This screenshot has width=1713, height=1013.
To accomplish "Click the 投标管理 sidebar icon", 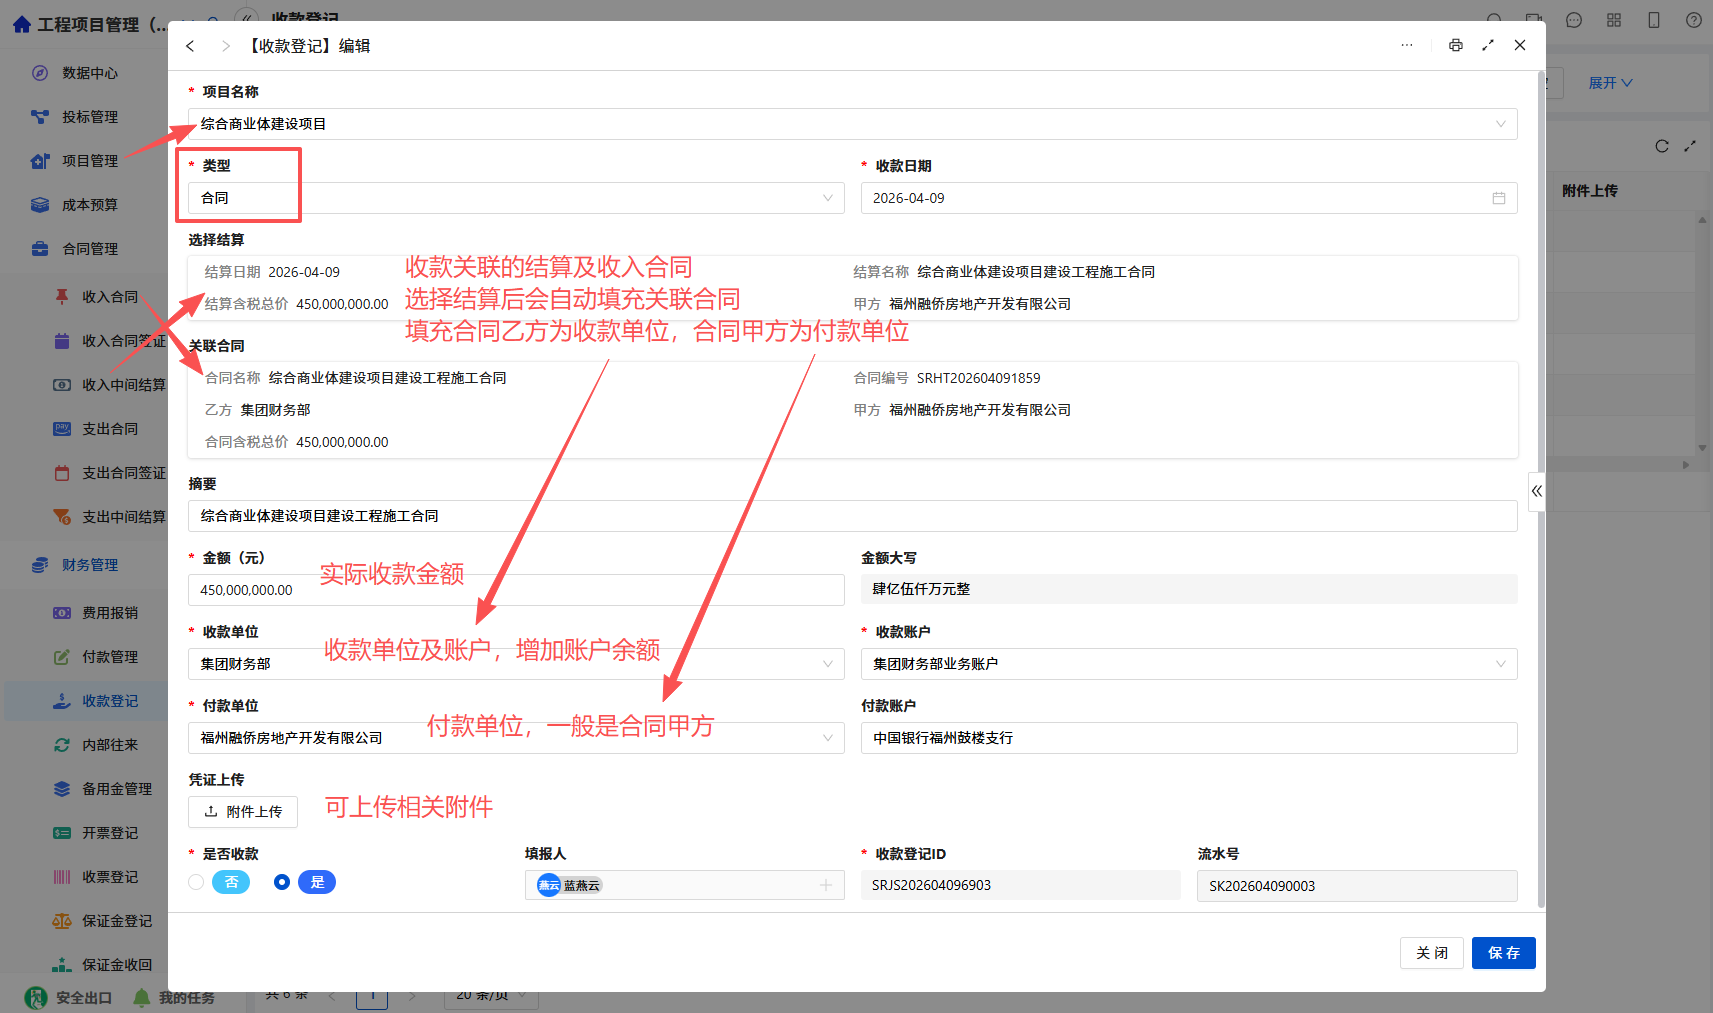I will point(40,117).
